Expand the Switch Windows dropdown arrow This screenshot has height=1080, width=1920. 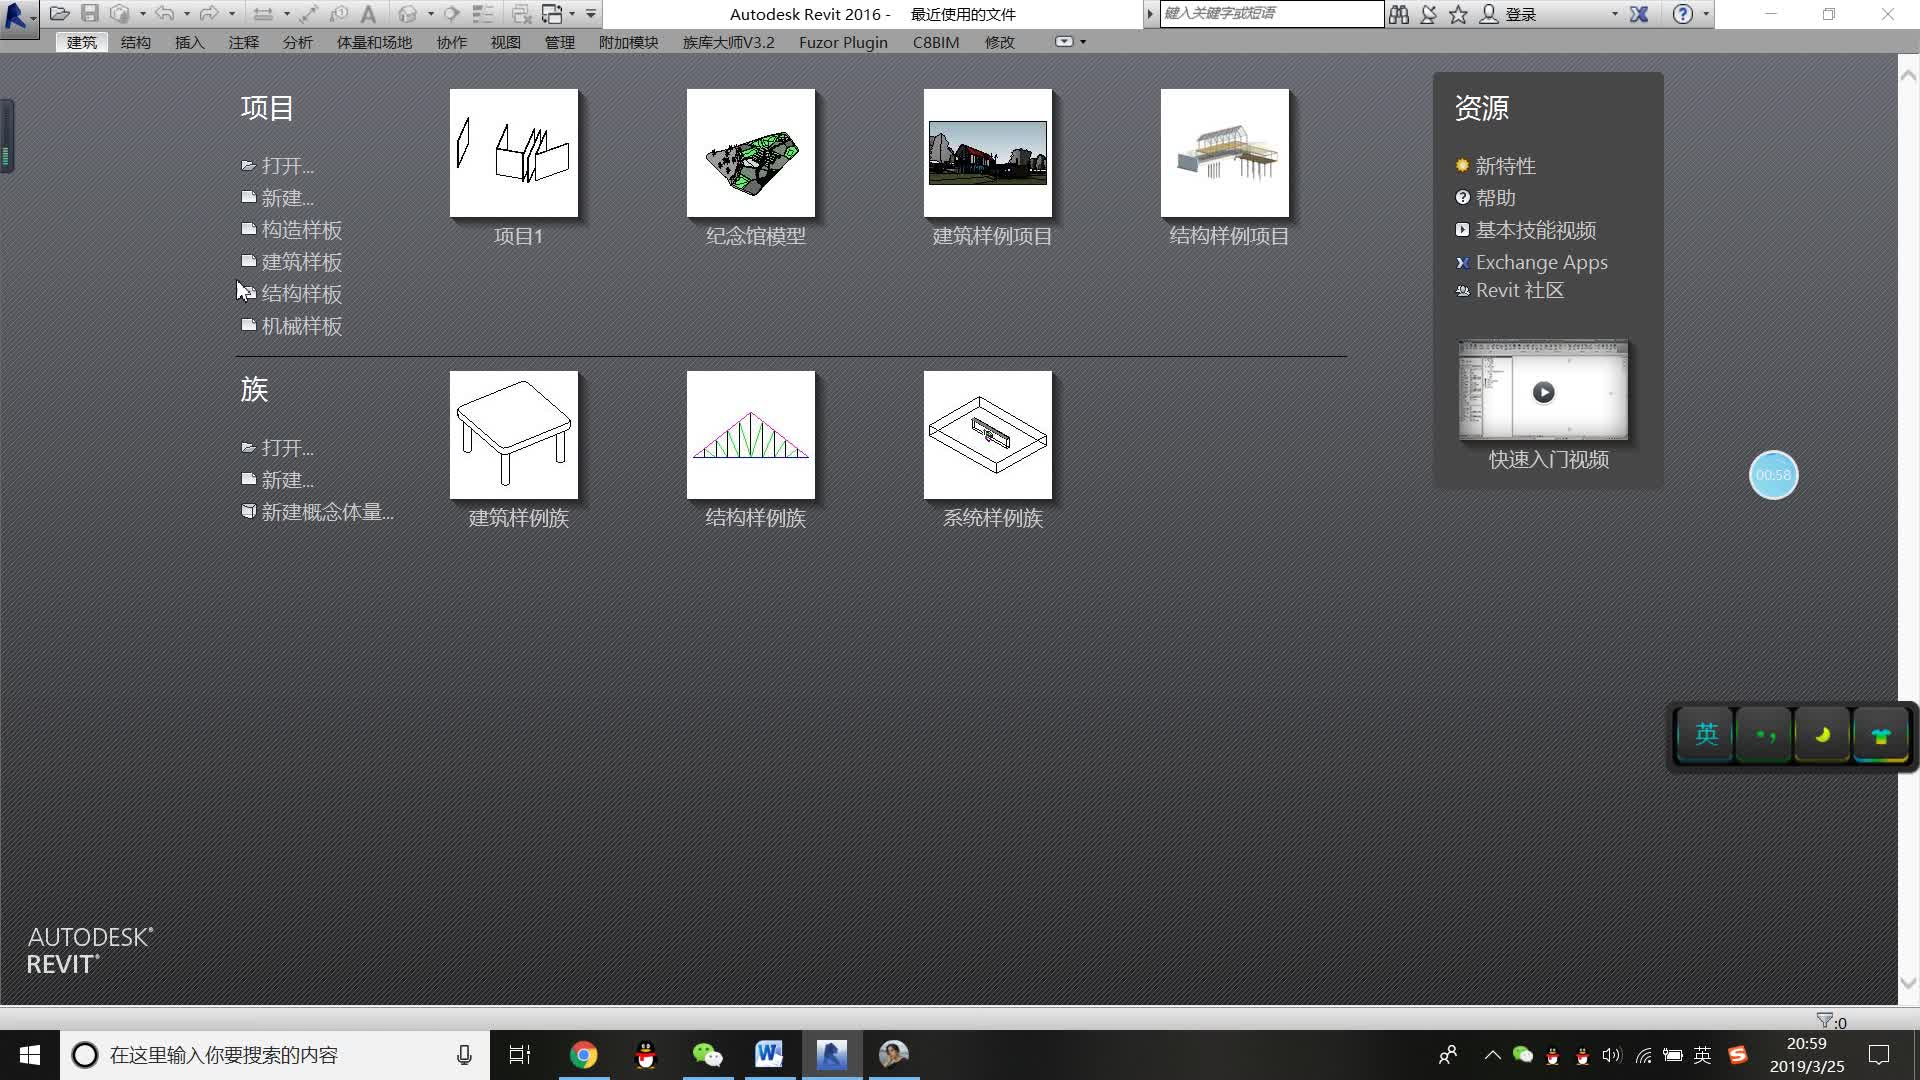pos(572,14)
